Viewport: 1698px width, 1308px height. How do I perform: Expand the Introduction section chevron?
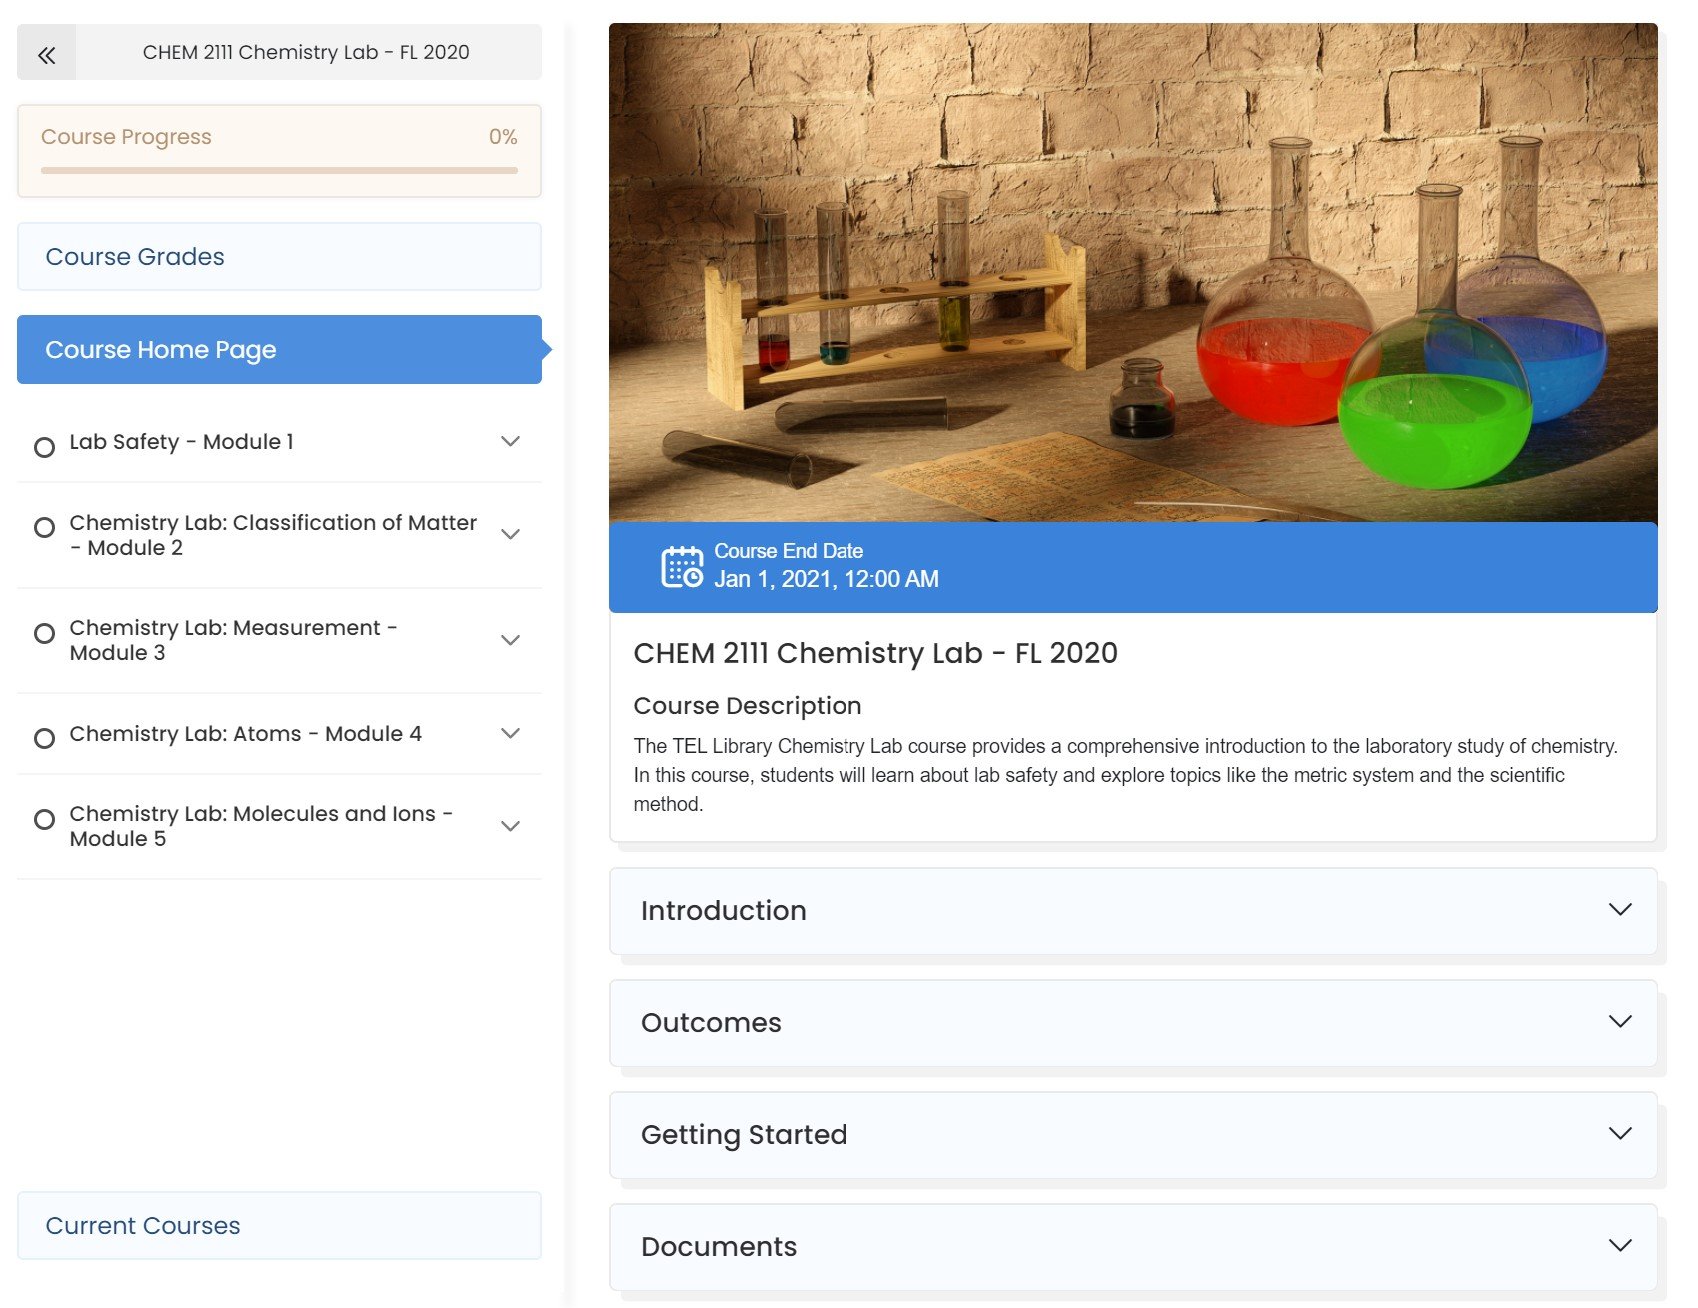[x=1620, y=909]
